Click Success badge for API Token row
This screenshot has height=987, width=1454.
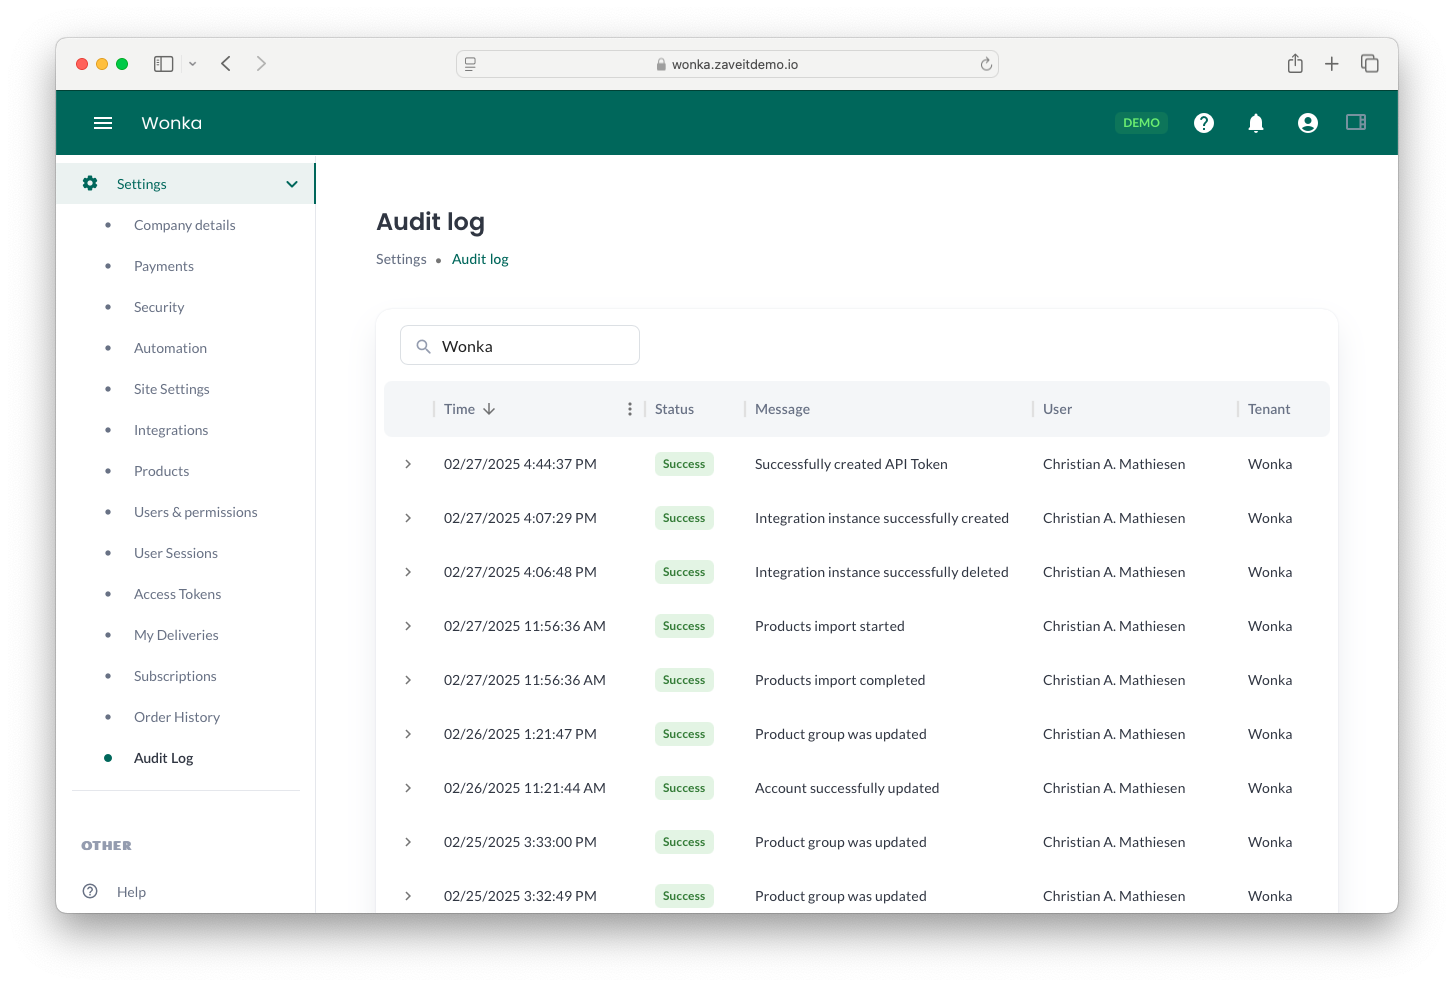pyautogui.click(x=684, y=464)
